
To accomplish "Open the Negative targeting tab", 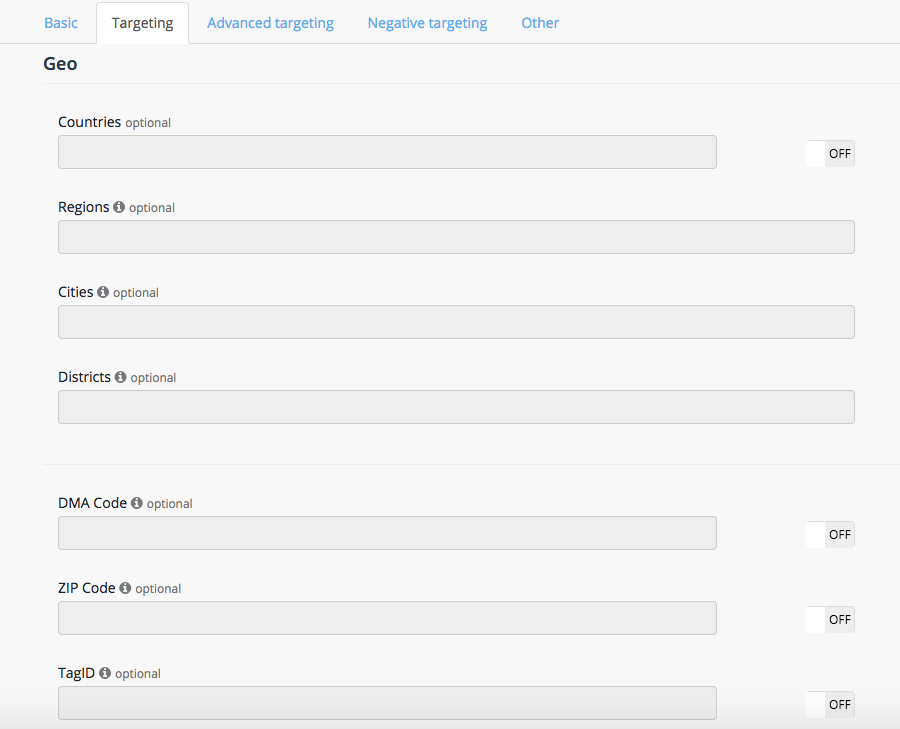I will click(427, 23).
